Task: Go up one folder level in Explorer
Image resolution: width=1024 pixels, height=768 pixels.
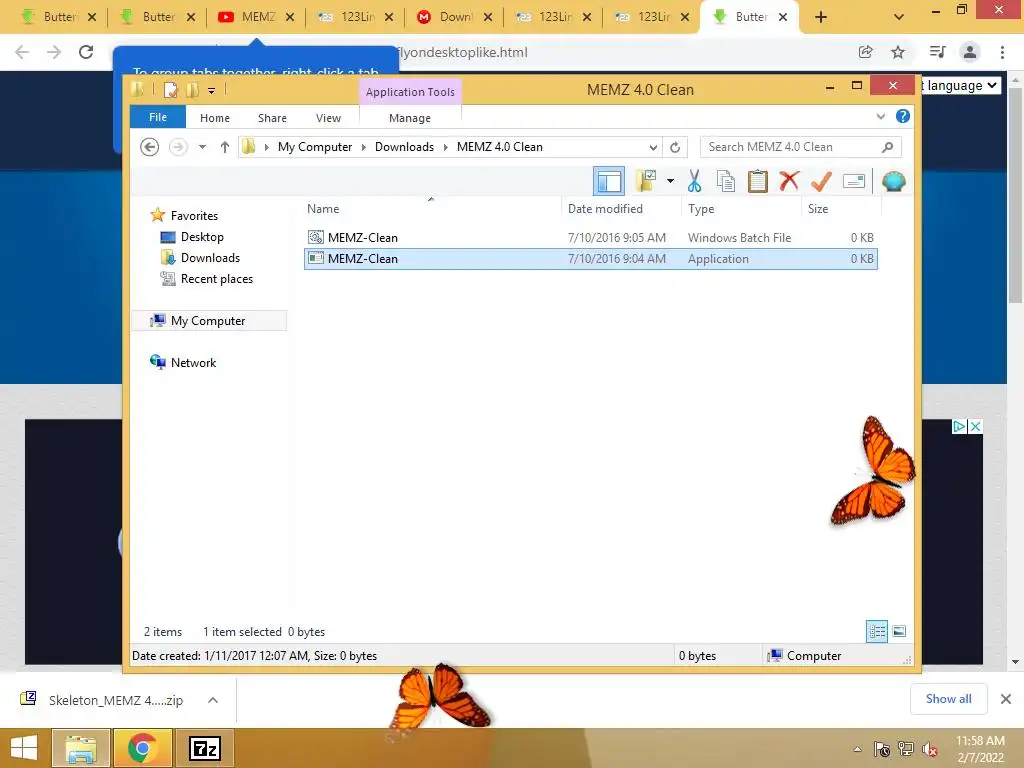Action: tap(225, 147)
